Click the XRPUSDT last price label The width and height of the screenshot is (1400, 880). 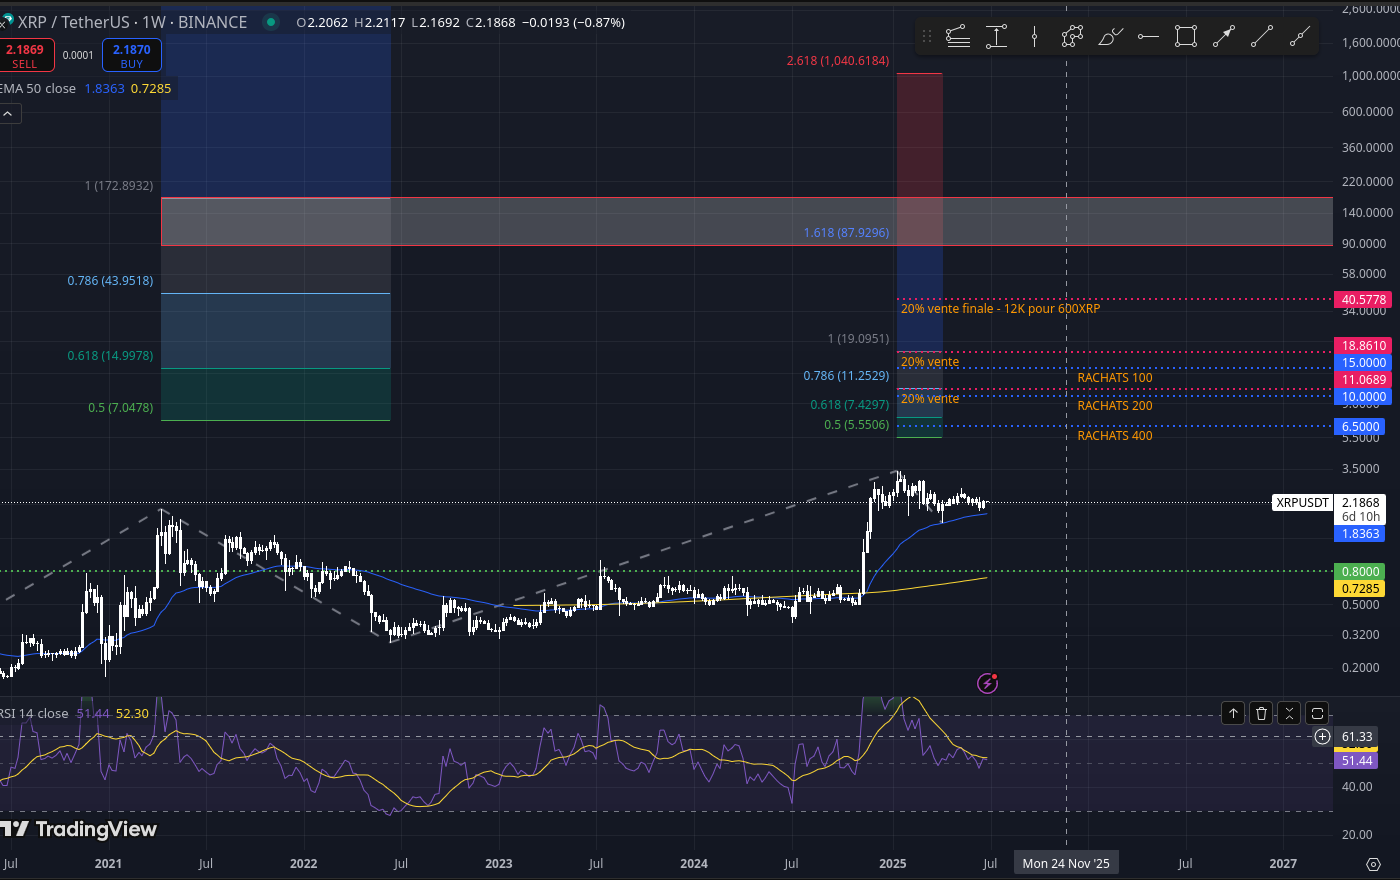click(x=1303, y=502)
